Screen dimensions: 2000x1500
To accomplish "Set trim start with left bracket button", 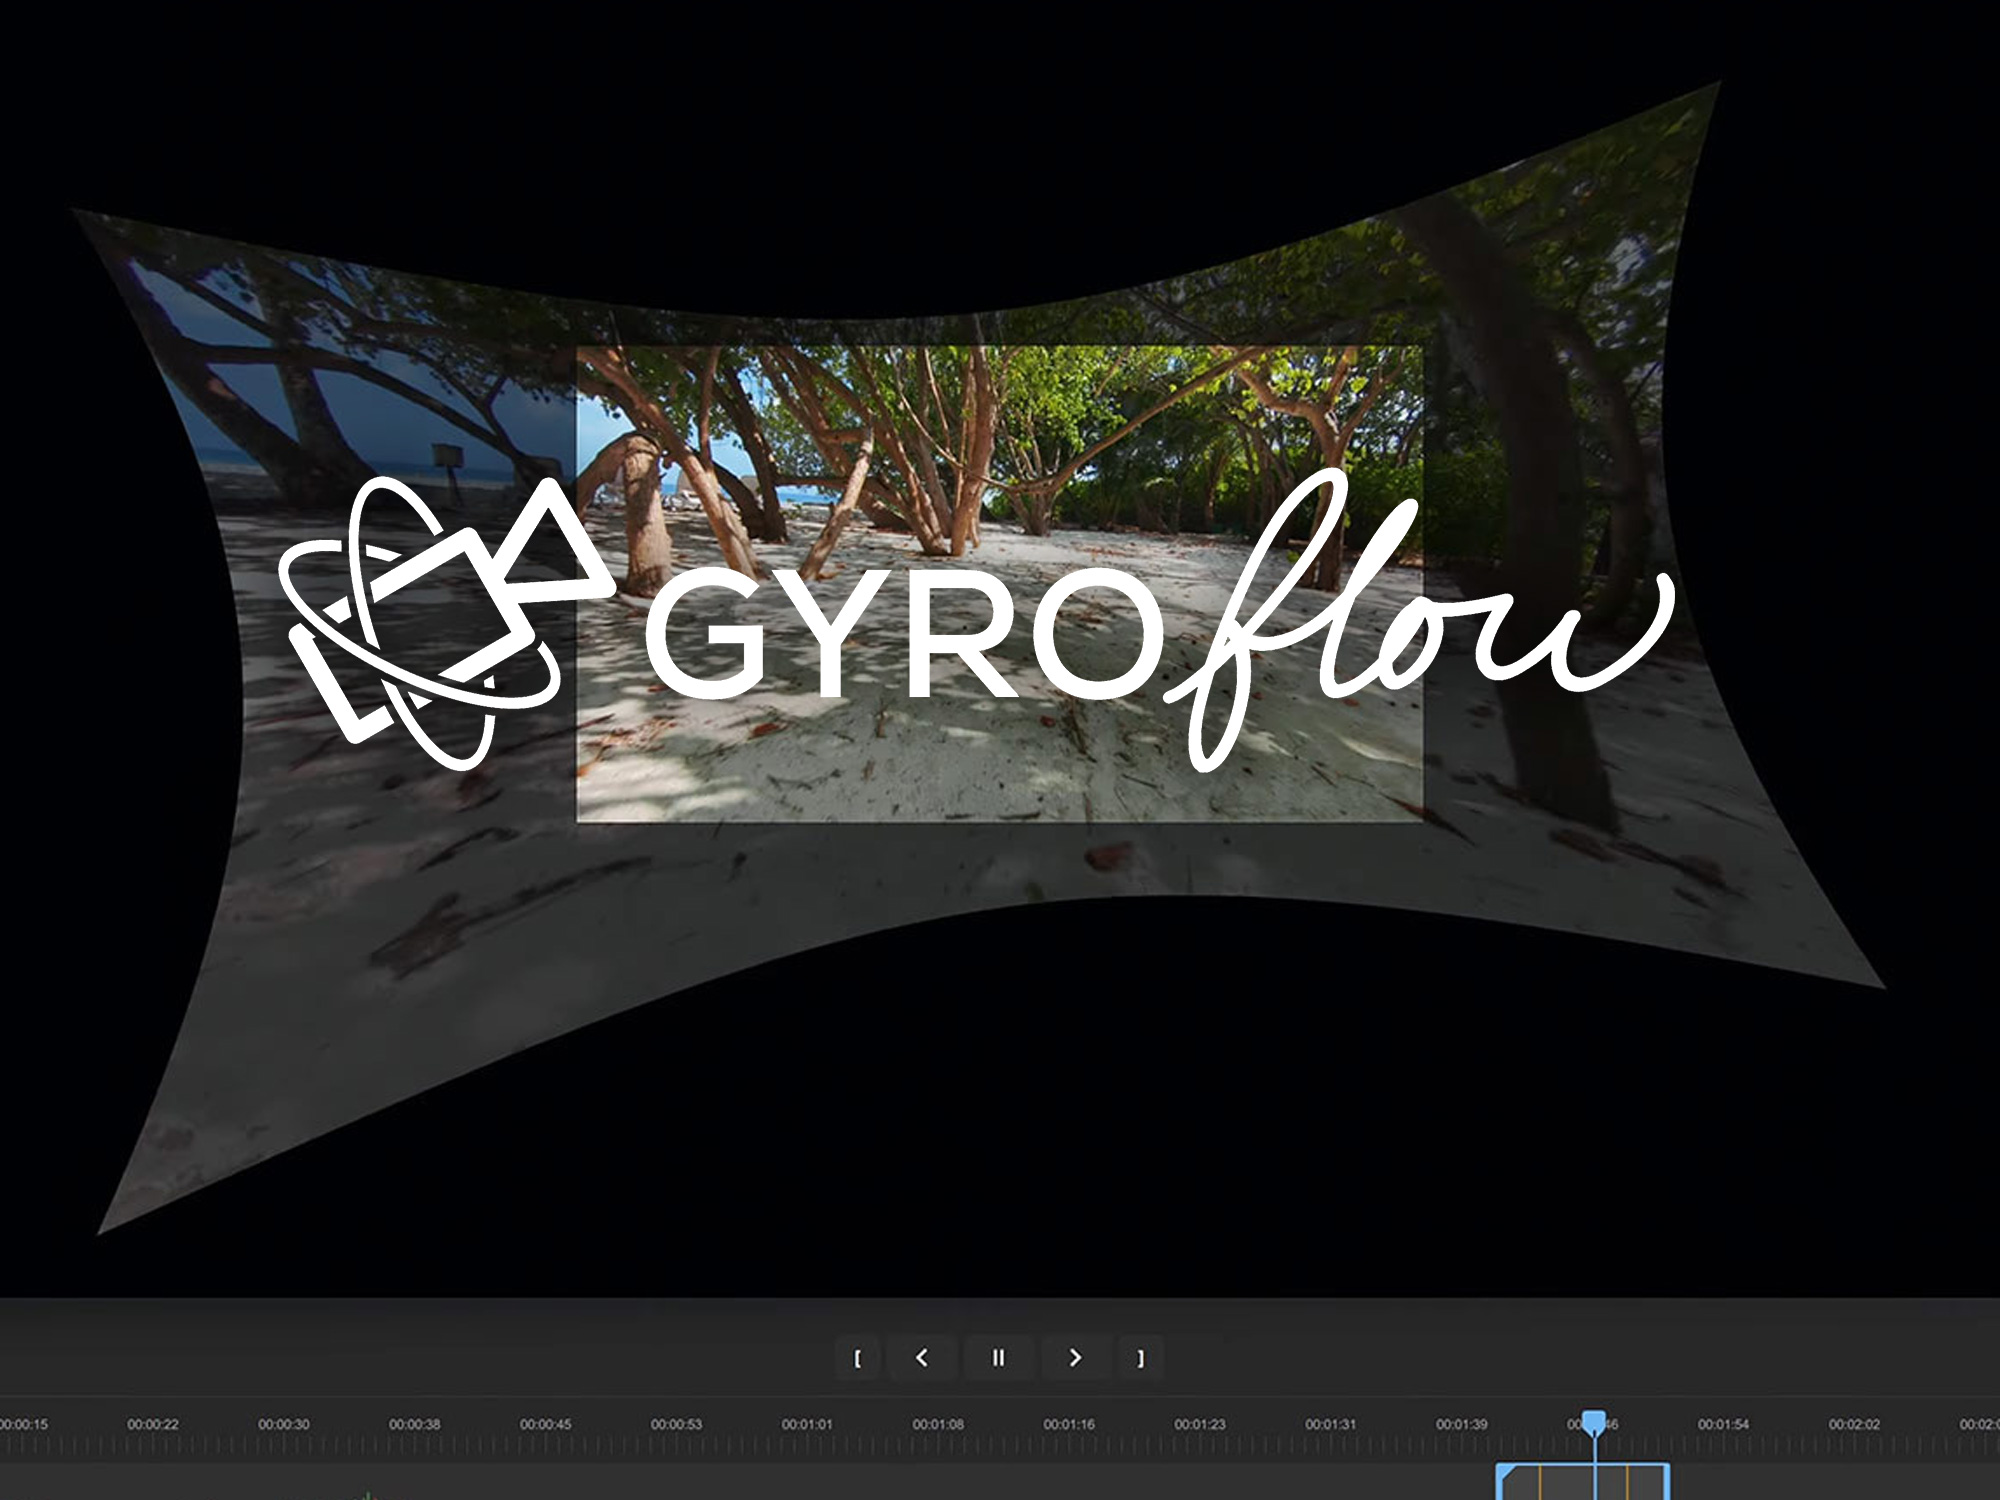I will tap(858, 1358).
